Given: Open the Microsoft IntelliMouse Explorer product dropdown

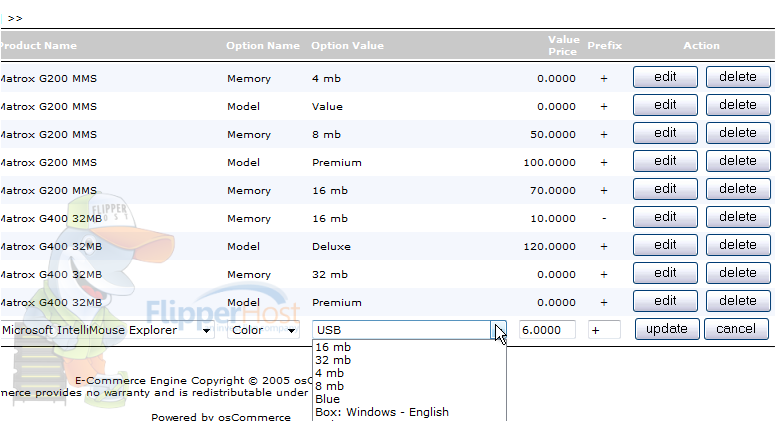Looking at the screenshot, I should pos(107,330).
